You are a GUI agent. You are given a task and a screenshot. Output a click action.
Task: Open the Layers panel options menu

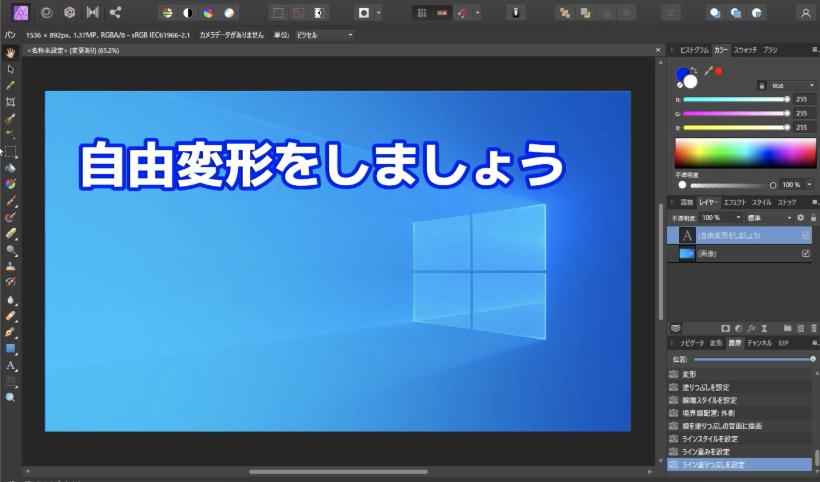(814, 202)
